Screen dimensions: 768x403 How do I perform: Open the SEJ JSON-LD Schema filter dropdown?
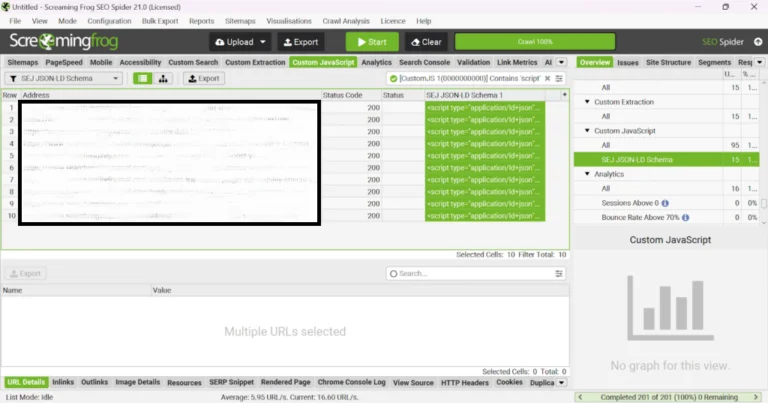point(64,78)
